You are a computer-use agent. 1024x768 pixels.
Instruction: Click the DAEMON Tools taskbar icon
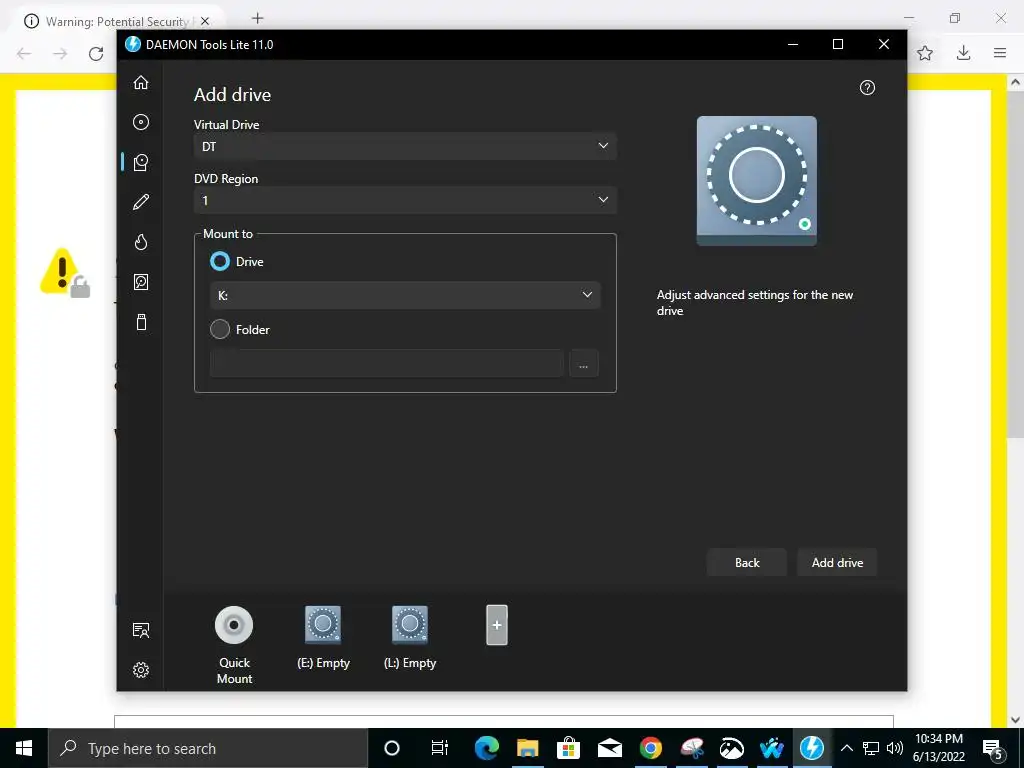click(x=812, y=748)
